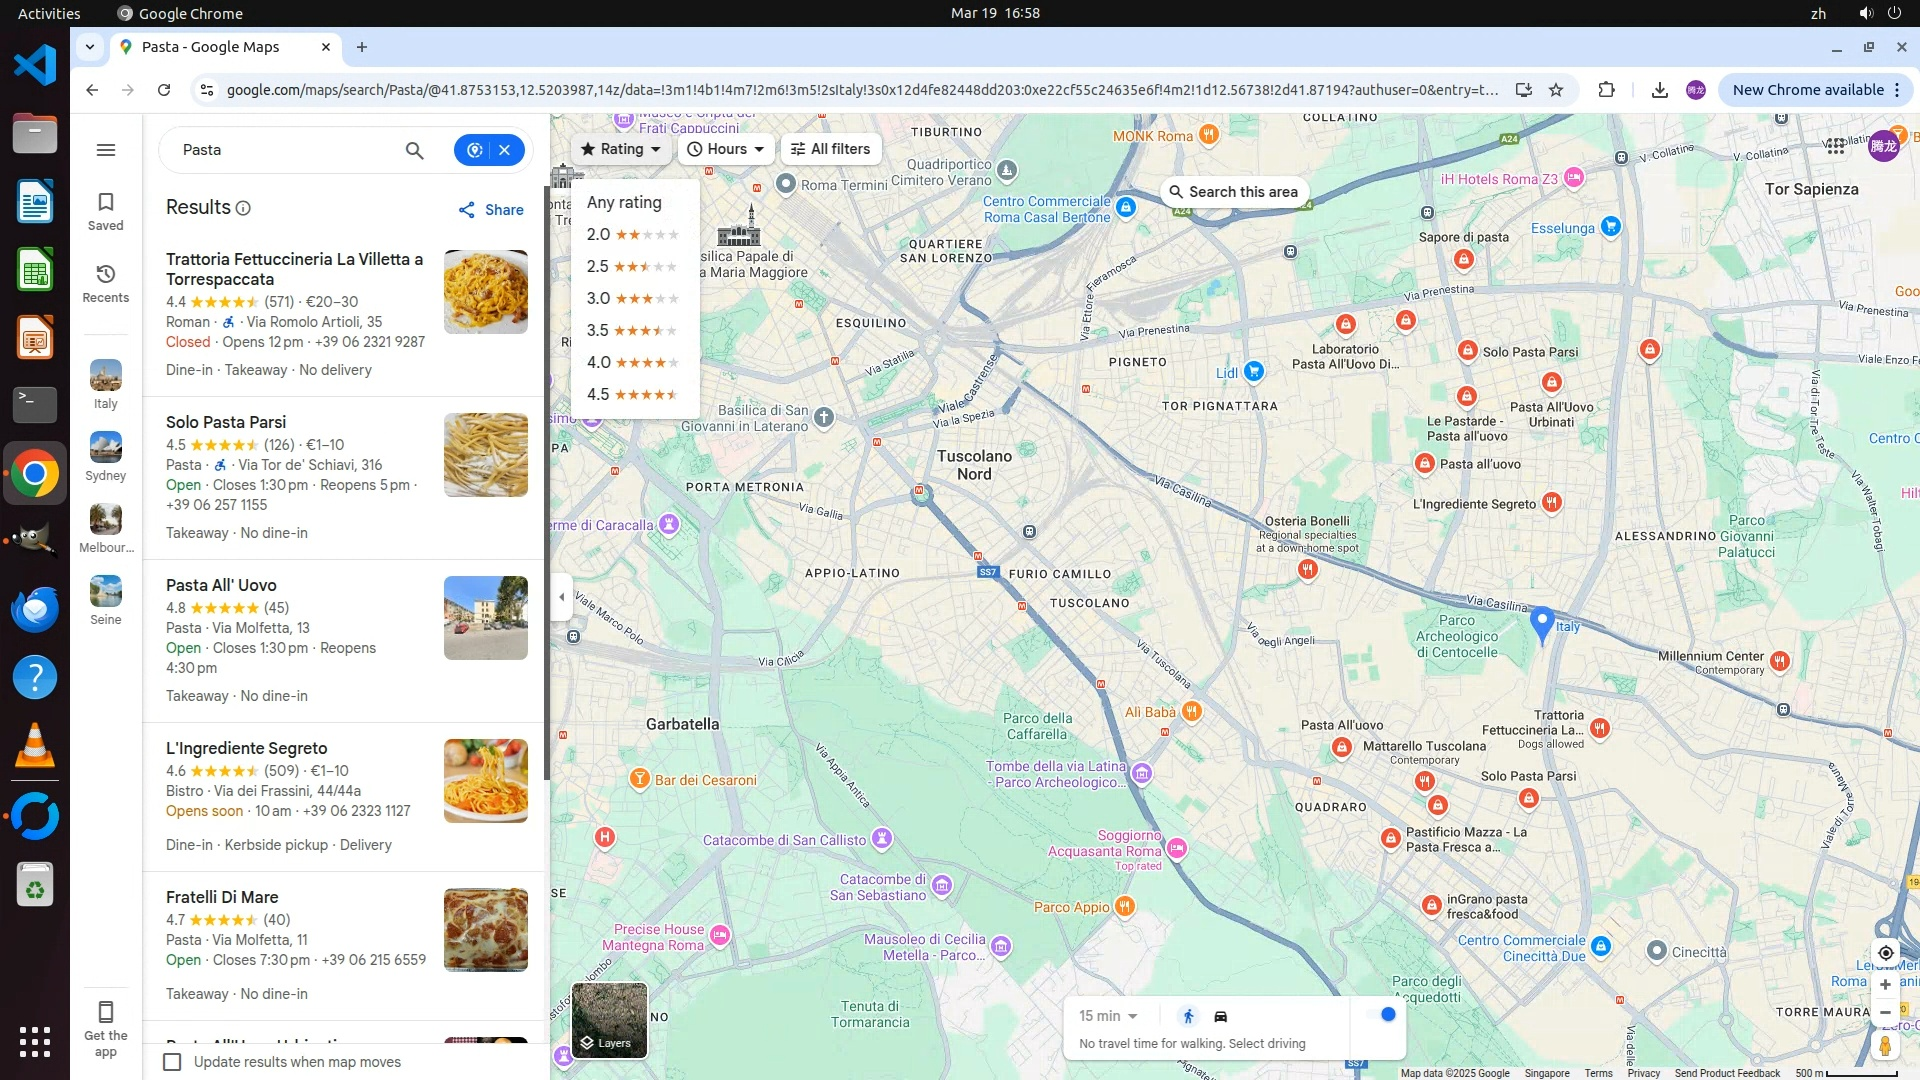Screen dimensions: 1920x1080
Task: Open Layers satellite view thumbnail
Action: [x=609, y=1019]
